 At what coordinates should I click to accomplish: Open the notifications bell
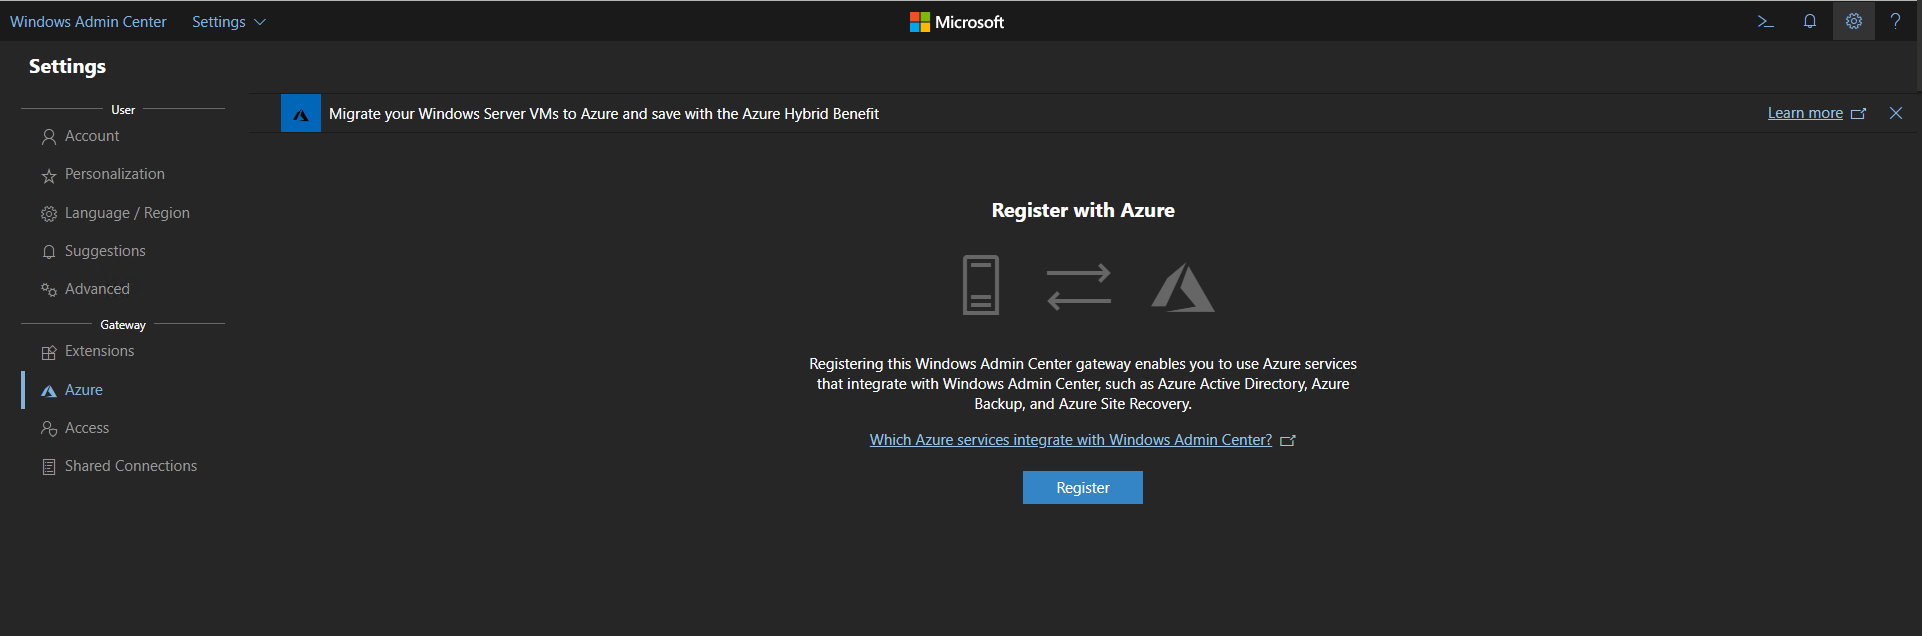(1810, 21)
